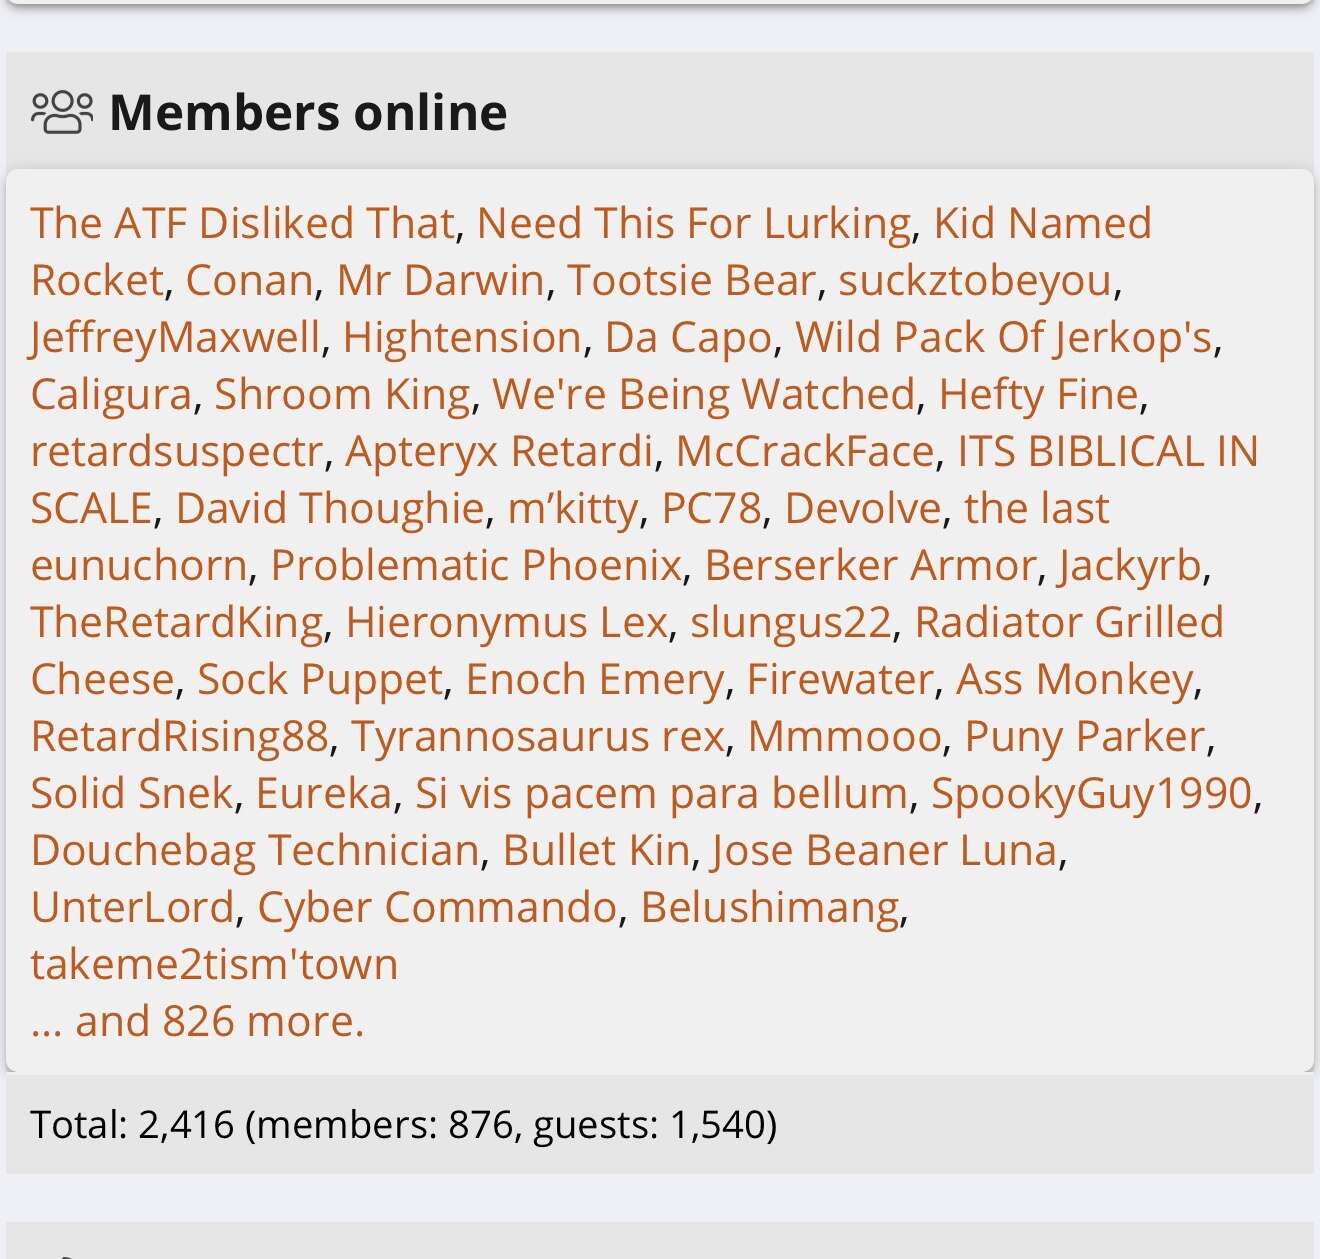Visit Need This For Lurking's profile

pyautogui.click(x=694, y=223)
